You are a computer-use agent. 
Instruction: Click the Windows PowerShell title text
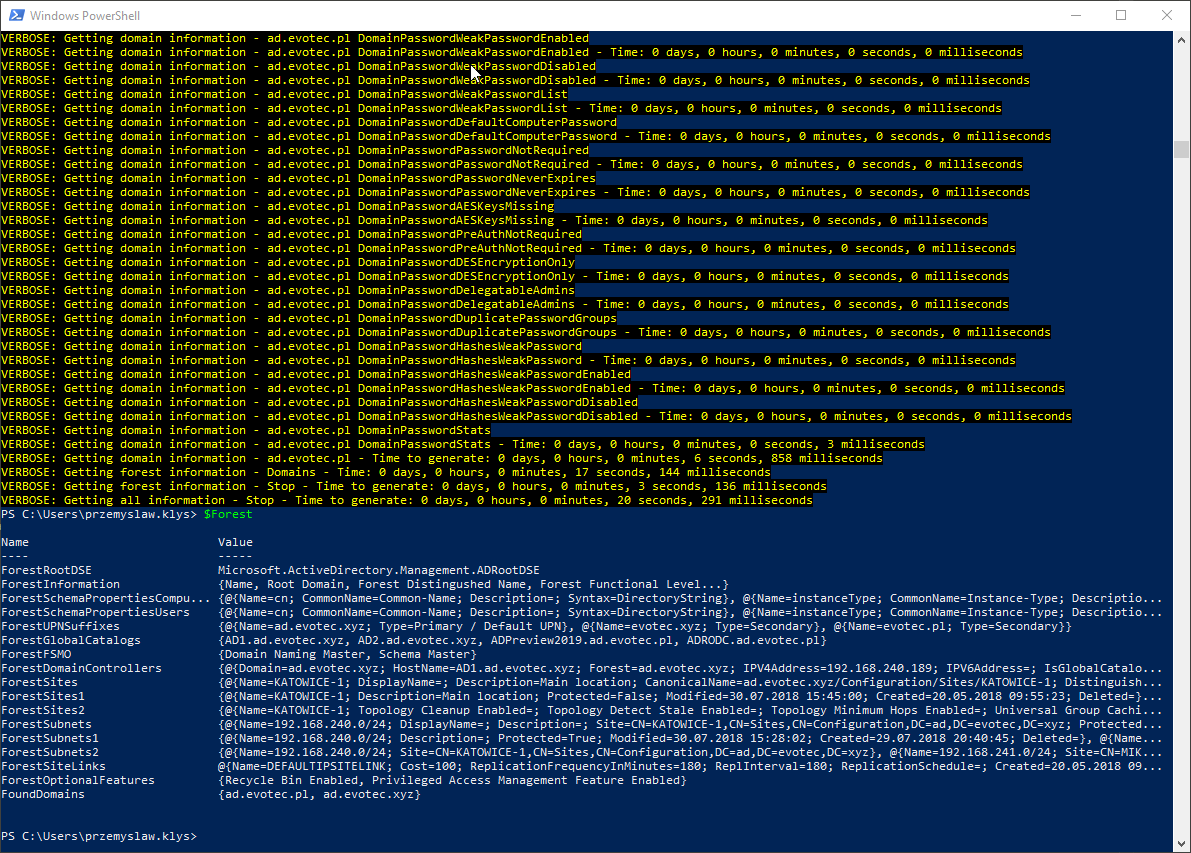click(x=85, y=15)
